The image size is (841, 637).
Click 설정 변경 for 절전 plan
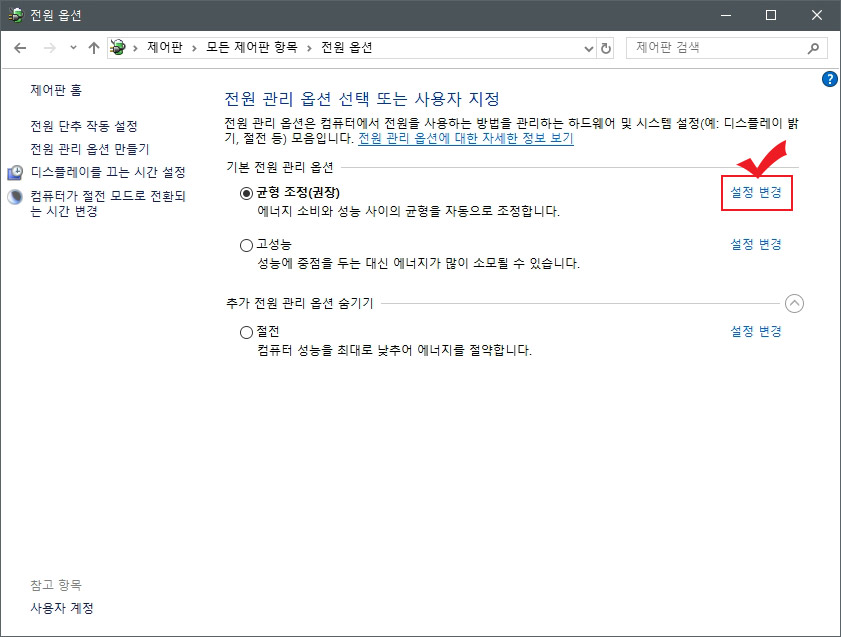tap(756, 331)
